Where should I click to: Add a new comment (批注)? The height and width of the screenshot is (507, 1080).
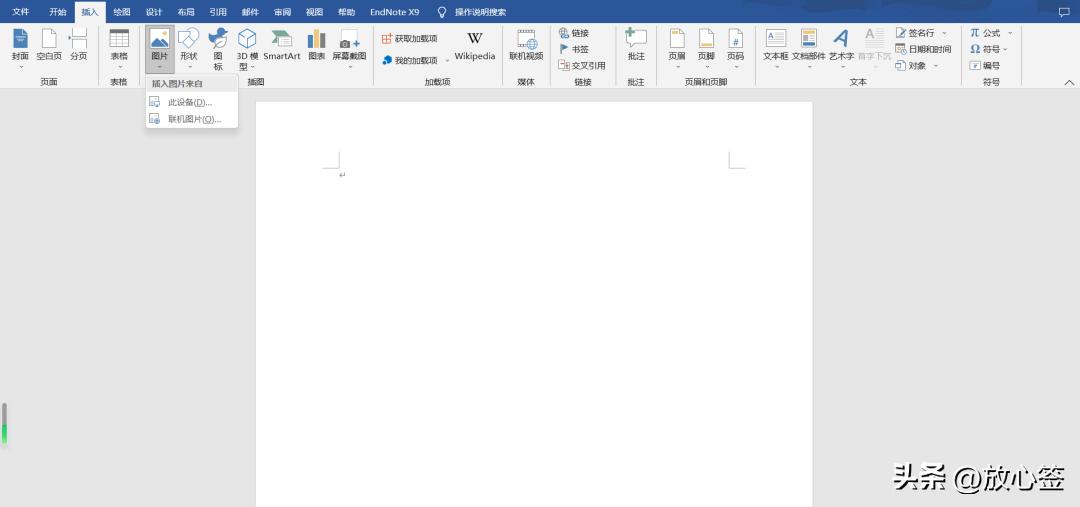[636, 47]
